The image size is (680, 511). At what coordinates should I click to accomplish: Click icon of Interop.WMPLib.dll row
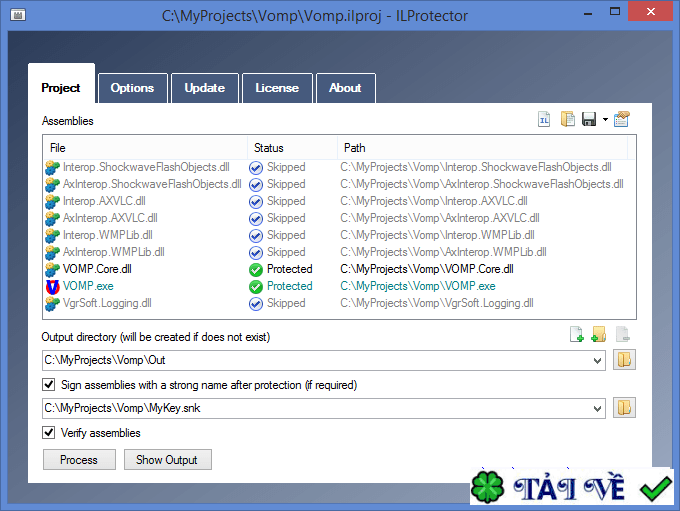[52, 235]
